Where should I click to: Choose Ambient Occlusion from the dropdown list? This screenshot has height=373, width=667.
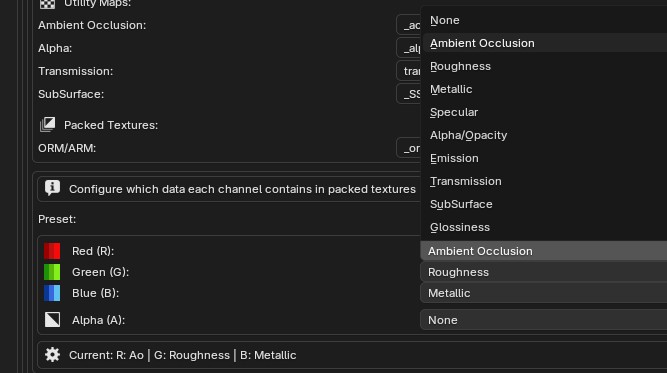[544, 43]
